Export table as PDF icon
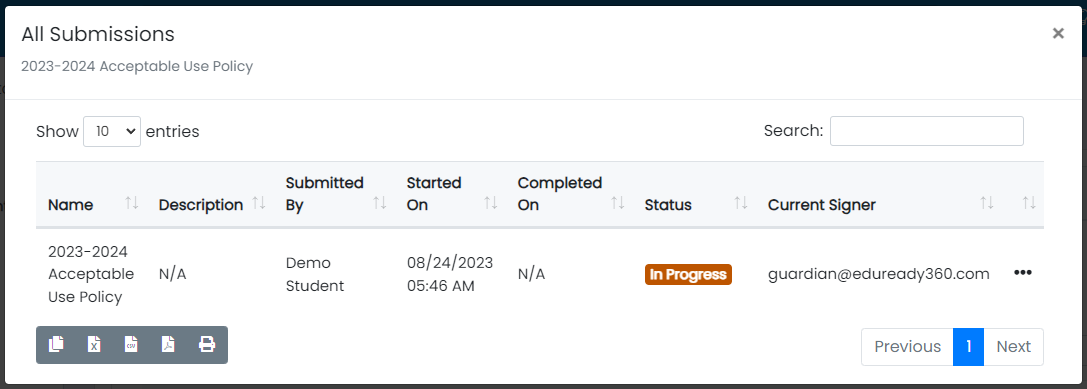Screen dimensions: 1087x389 pos(168,344)
